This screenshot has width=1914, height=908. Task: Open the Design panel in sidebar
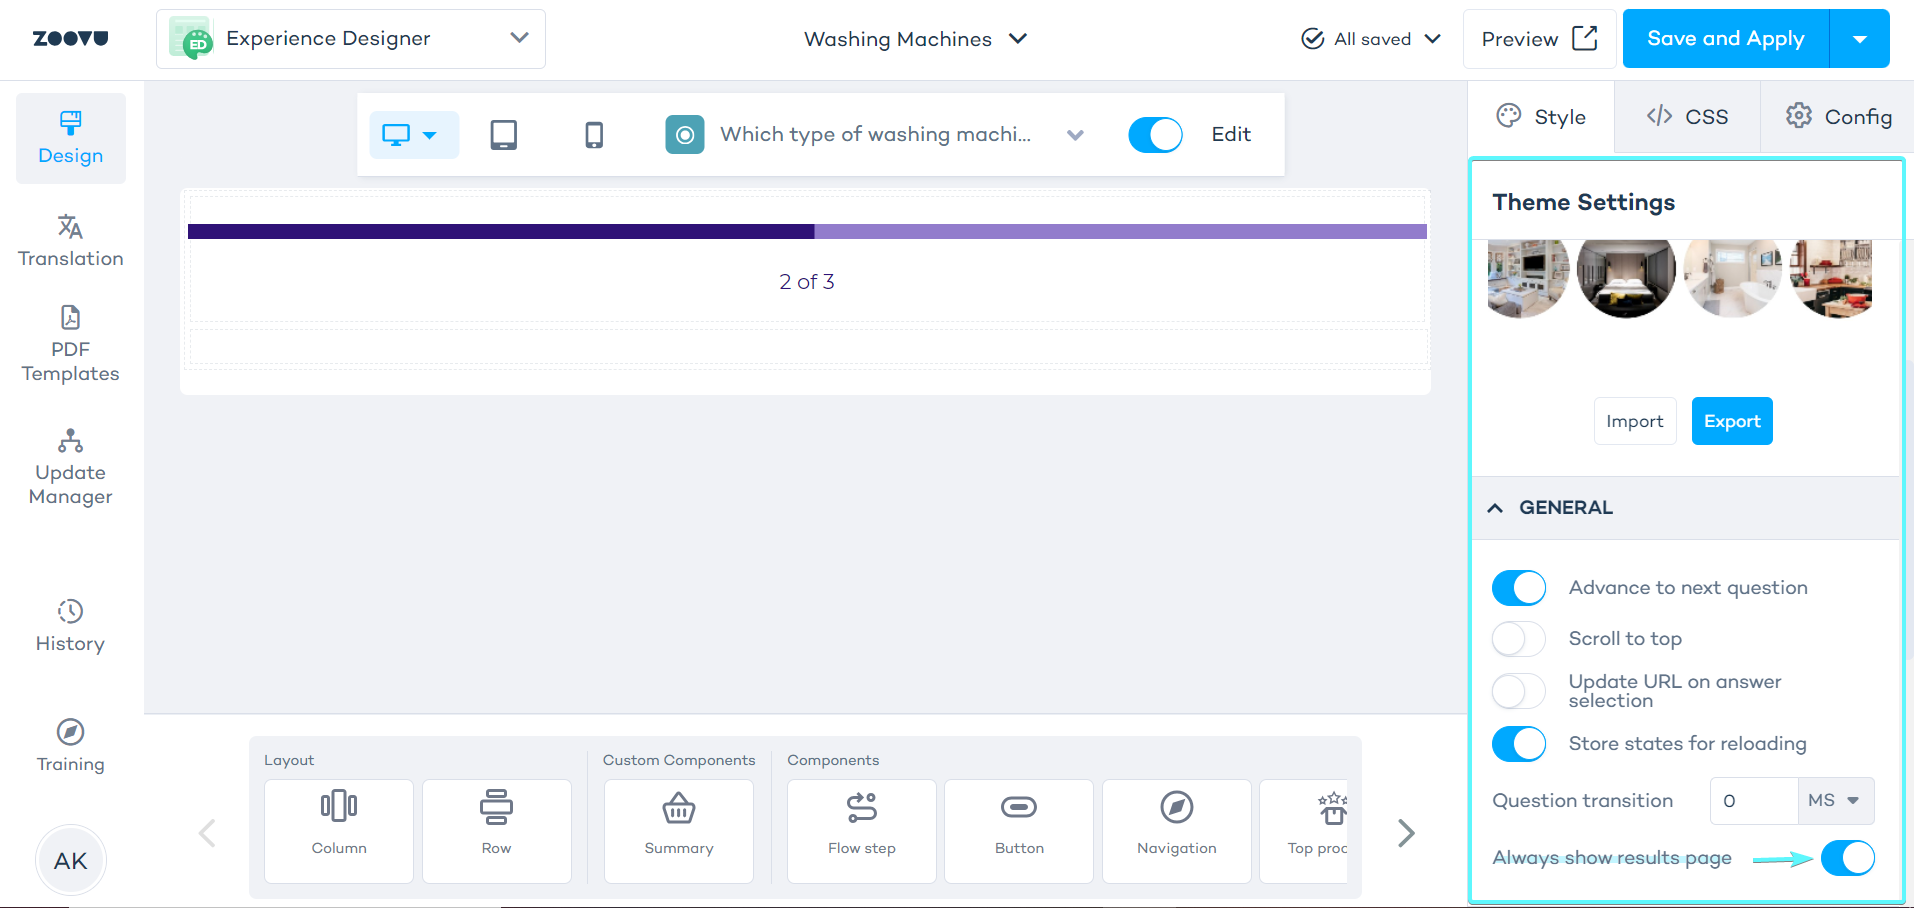coord(70,138)
